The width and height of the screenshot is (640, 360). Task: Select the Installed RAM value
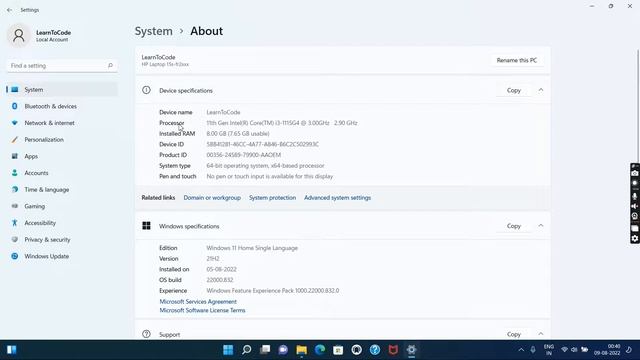(x=238, y=134)
